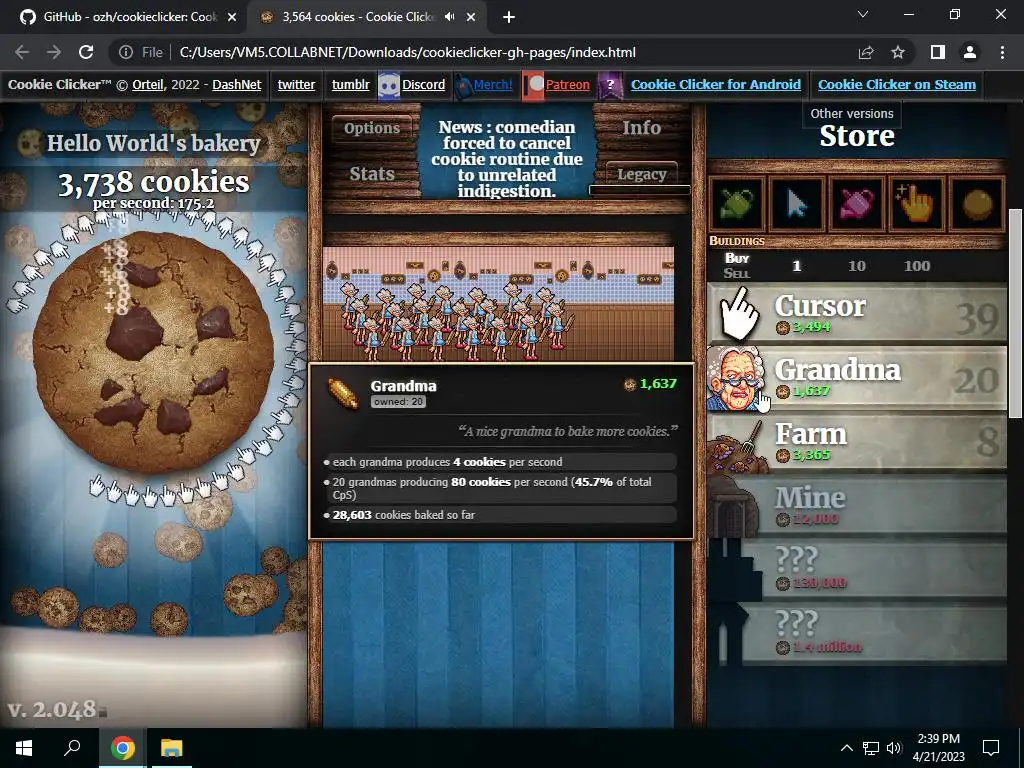1024x768 pixels.
Task: Bookmark this page with the star
Action: [x=898, y=52]
